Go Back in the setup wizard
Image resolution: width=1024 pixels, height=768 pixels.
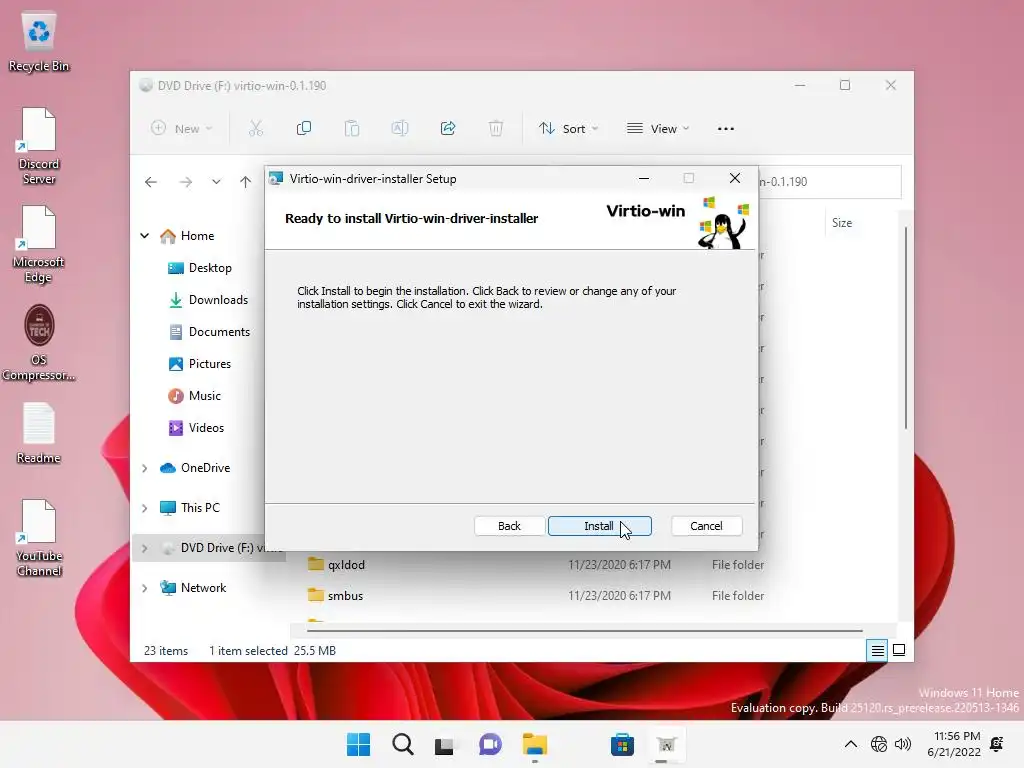[509, 526]
